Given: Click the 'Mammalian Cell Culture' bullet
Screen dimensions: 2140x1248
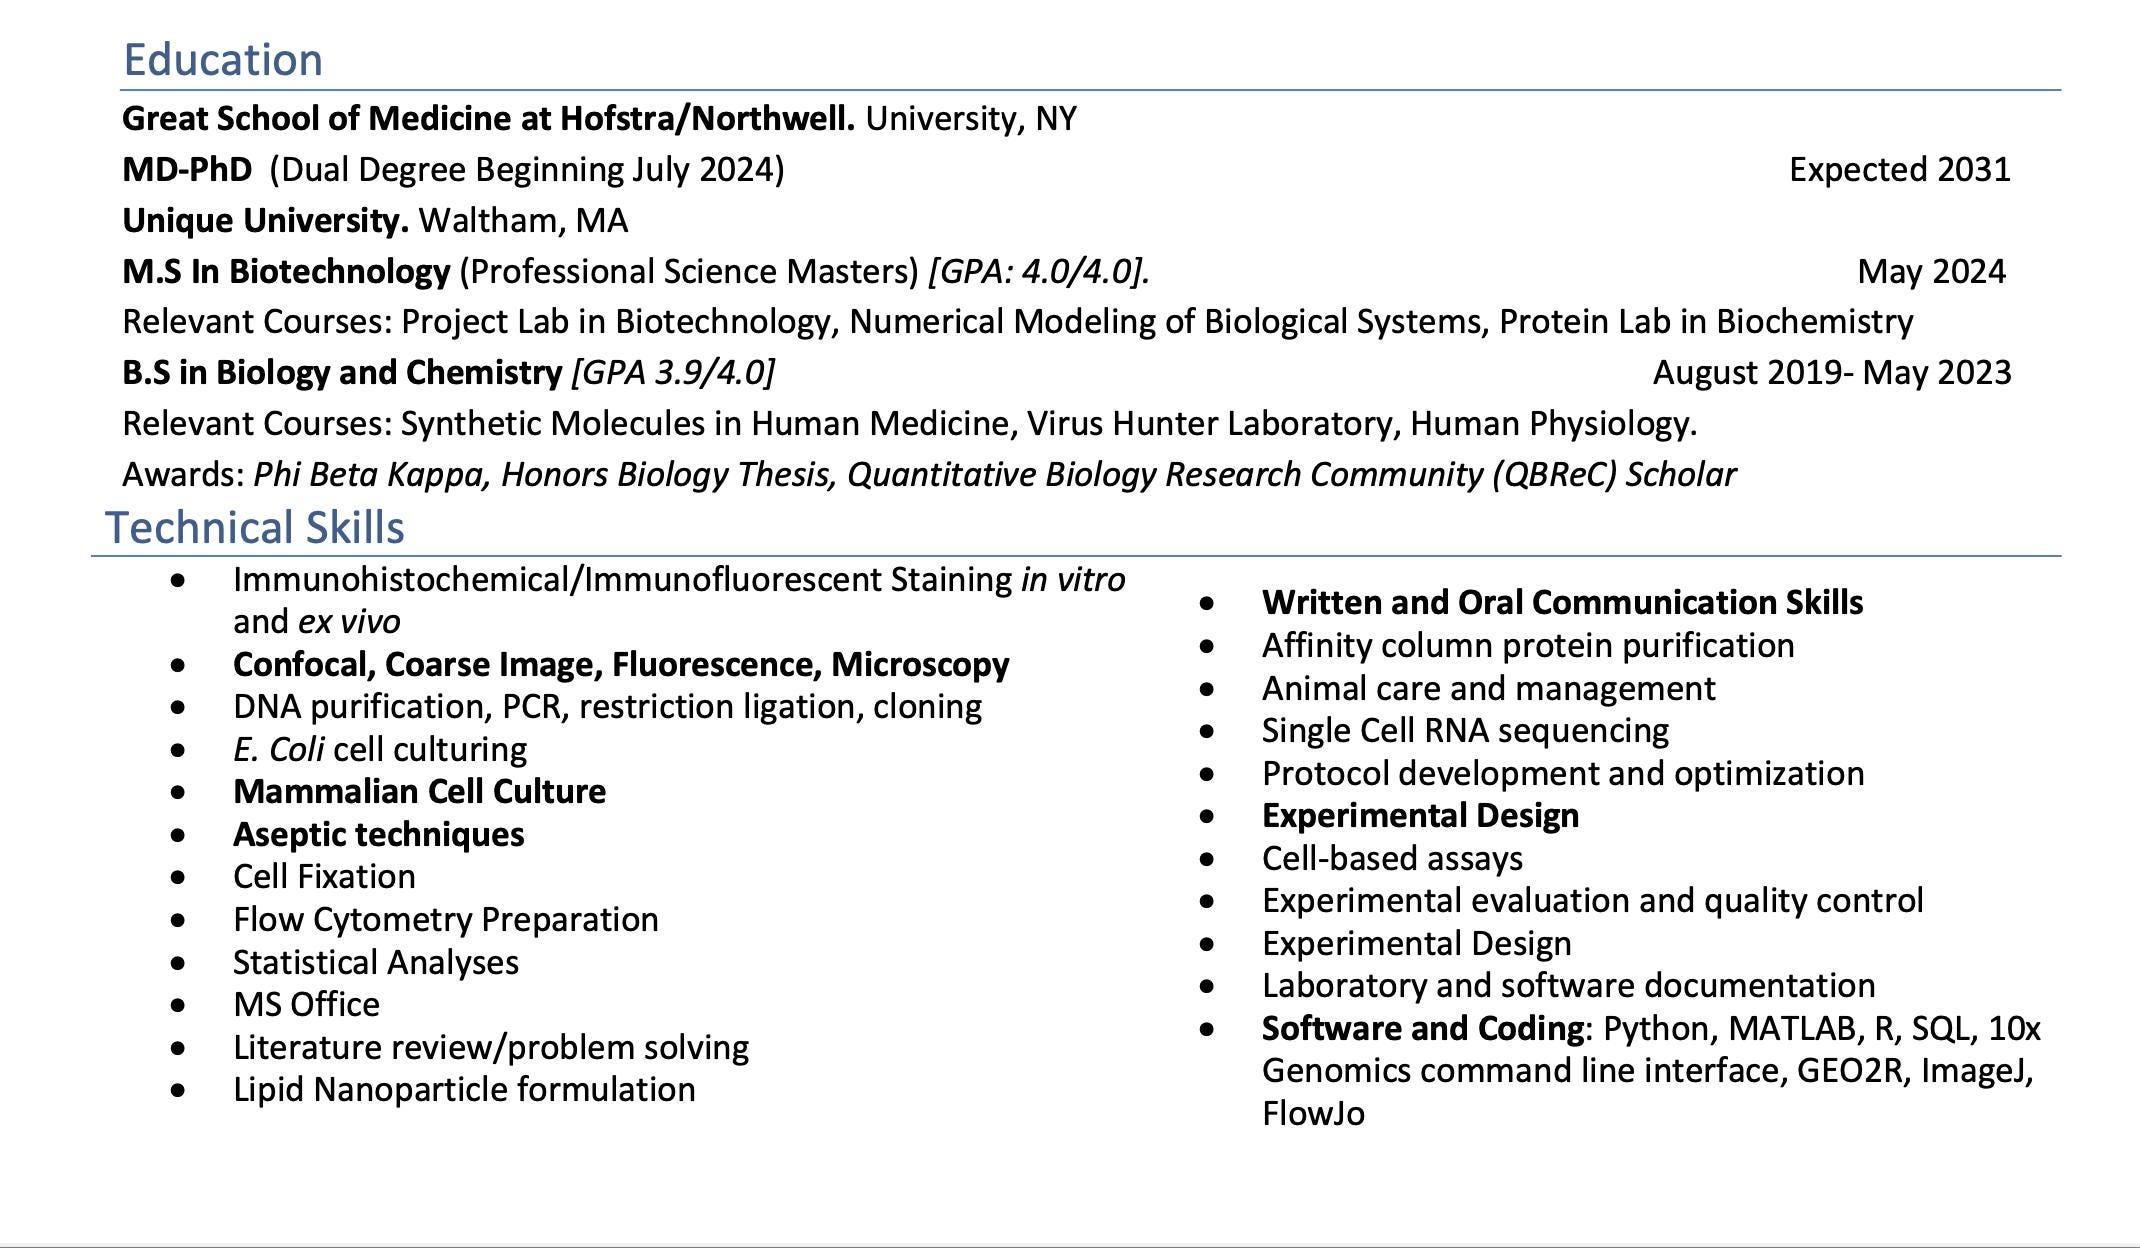Looking at the screenshot, I should [419, 791].
